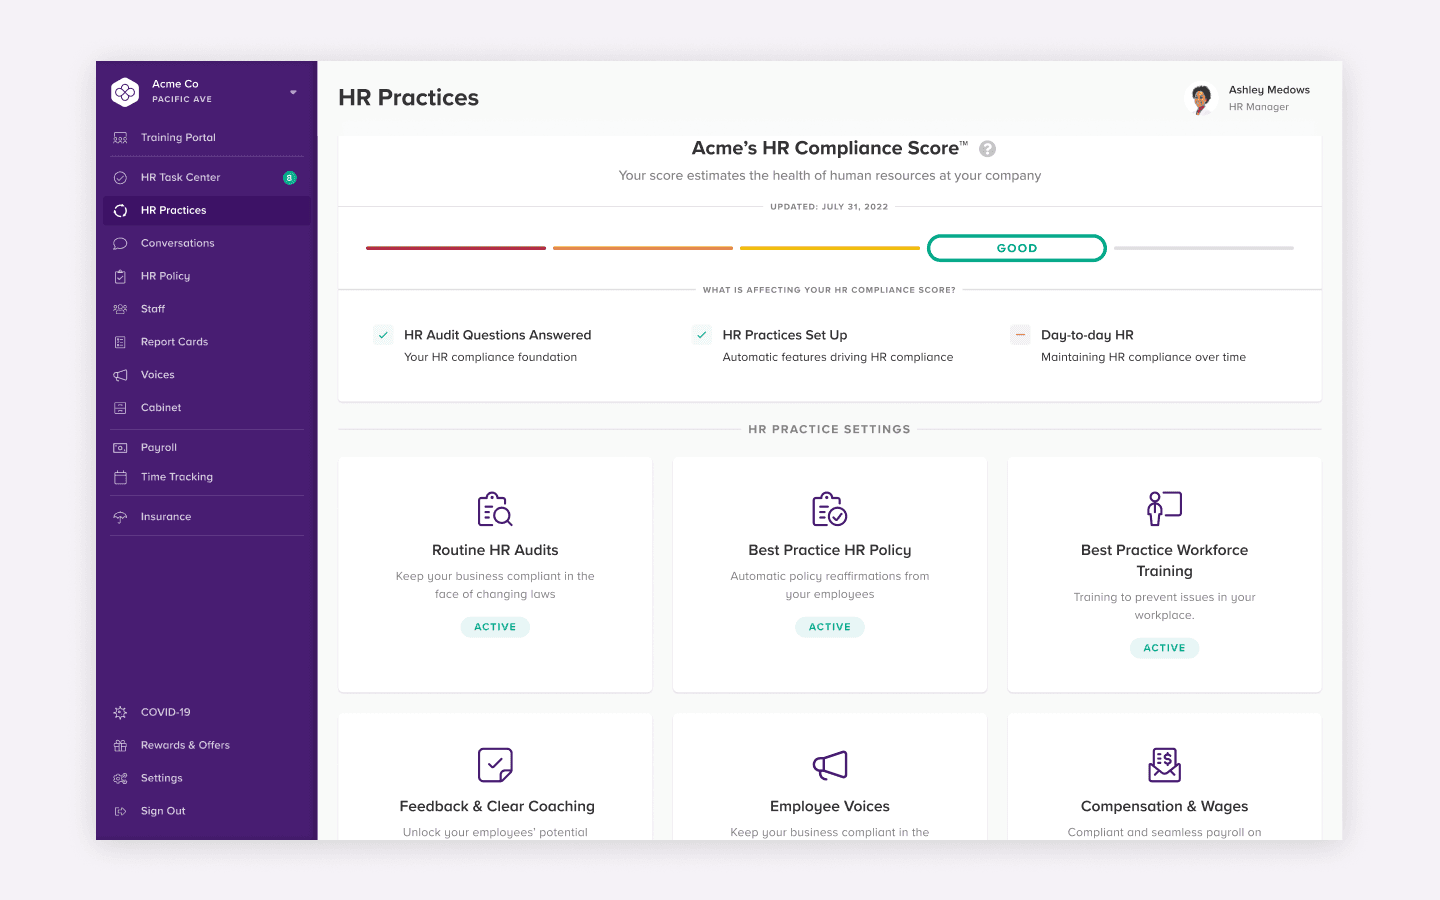Image resolution: width=1440 pixels, height=900 pixels.
Task: Click the Feedback & Clear Coaching checkmark icon
Action: 495,765
